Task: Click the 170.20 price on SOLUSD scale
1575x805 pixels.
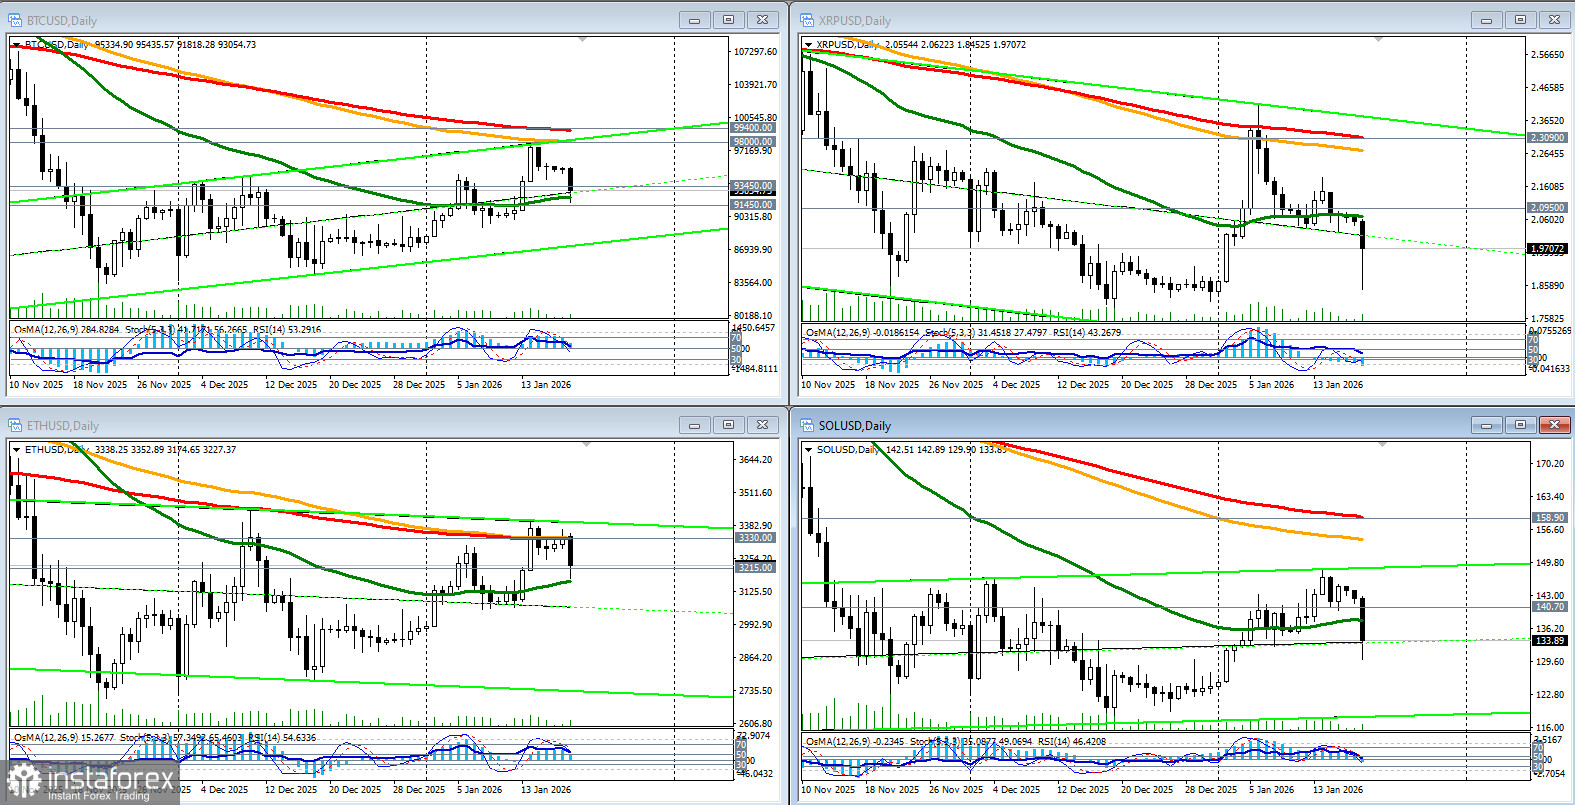Action: pos(1550,464)
